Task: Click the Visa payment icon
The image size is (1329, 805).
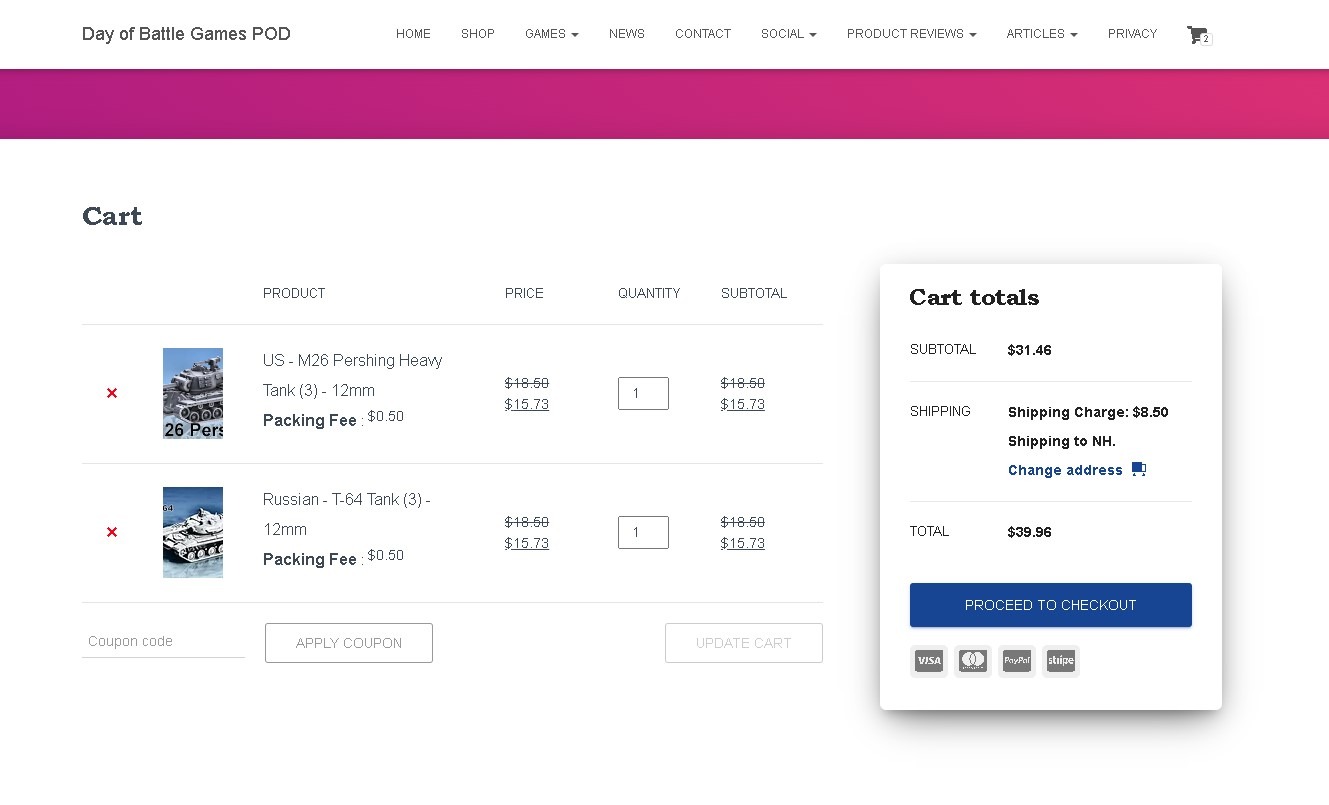Action: 929,661
